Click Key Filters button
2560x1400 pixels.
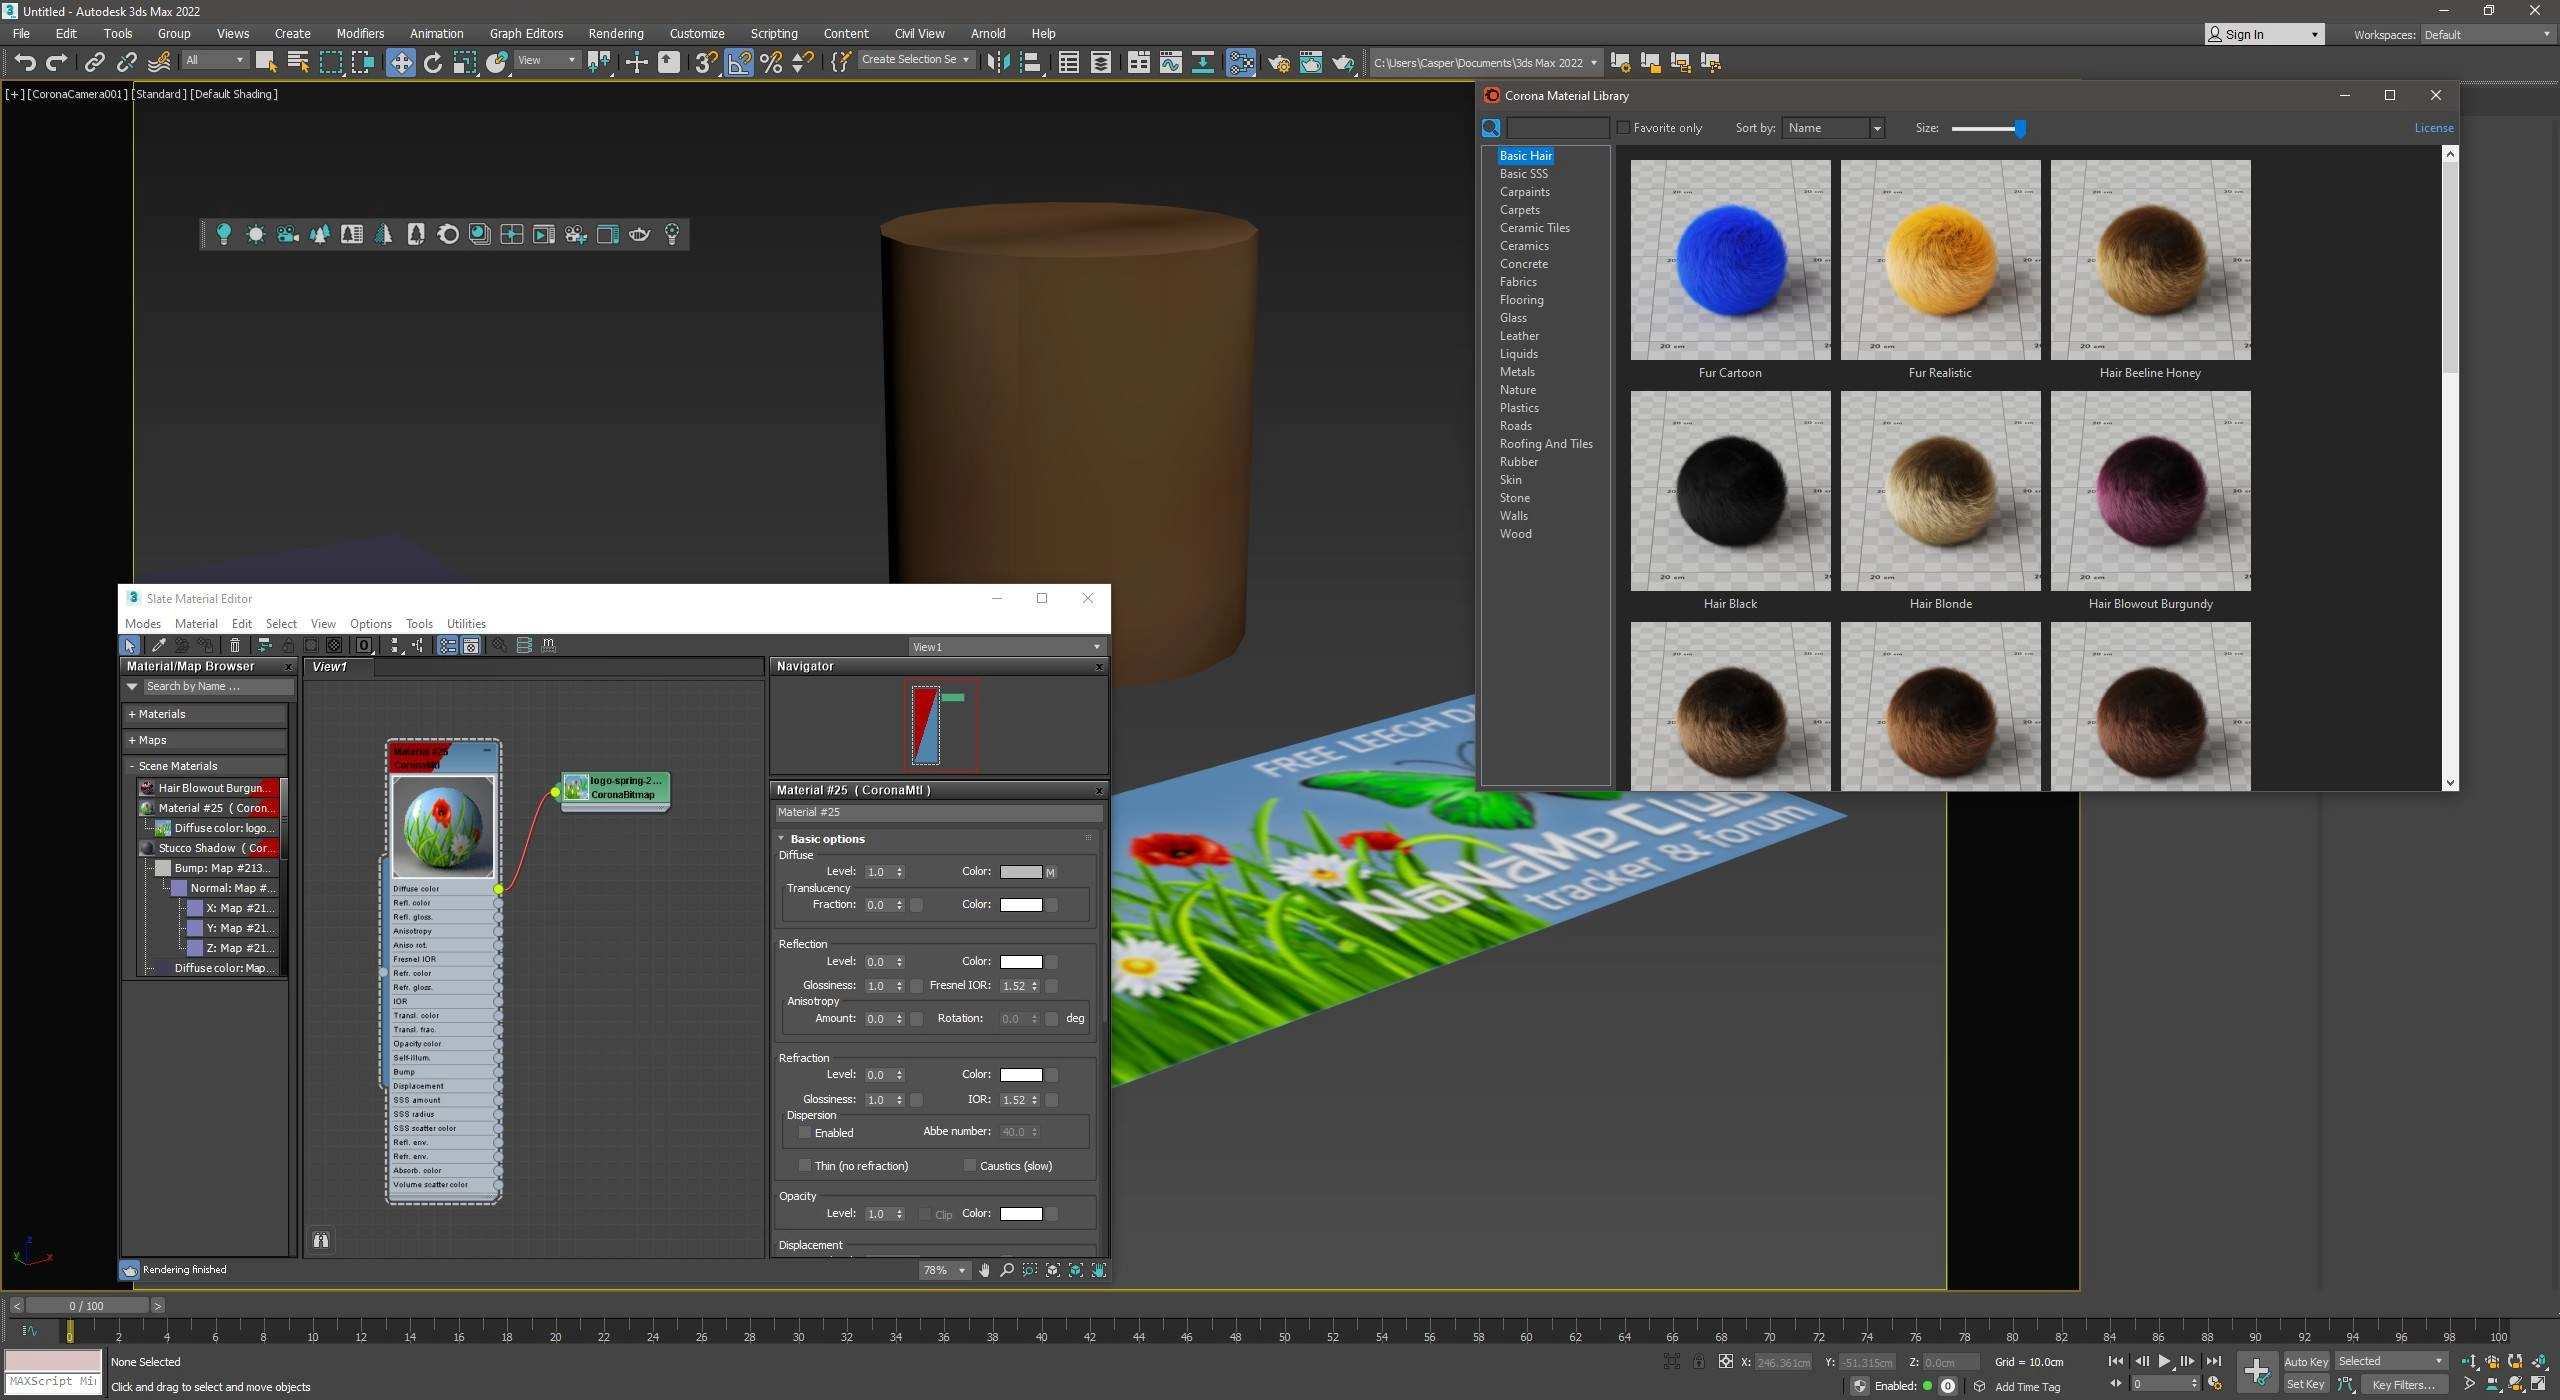(x=2404, y=1385)
